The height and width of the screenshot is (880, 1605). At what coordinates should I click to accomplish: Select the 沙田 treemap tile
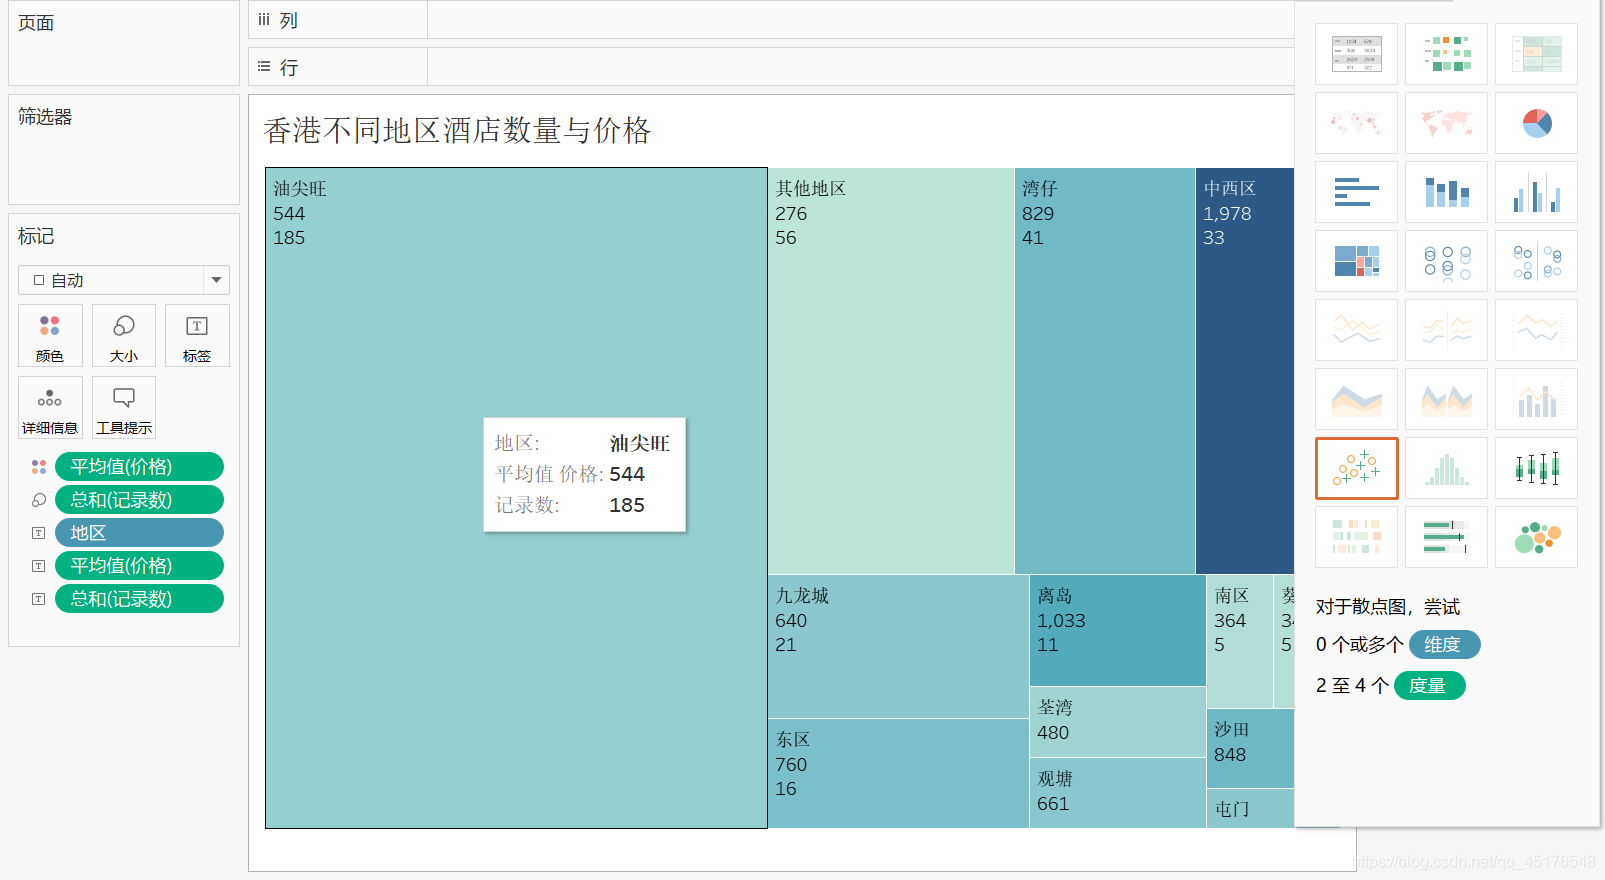point(1250,748)
